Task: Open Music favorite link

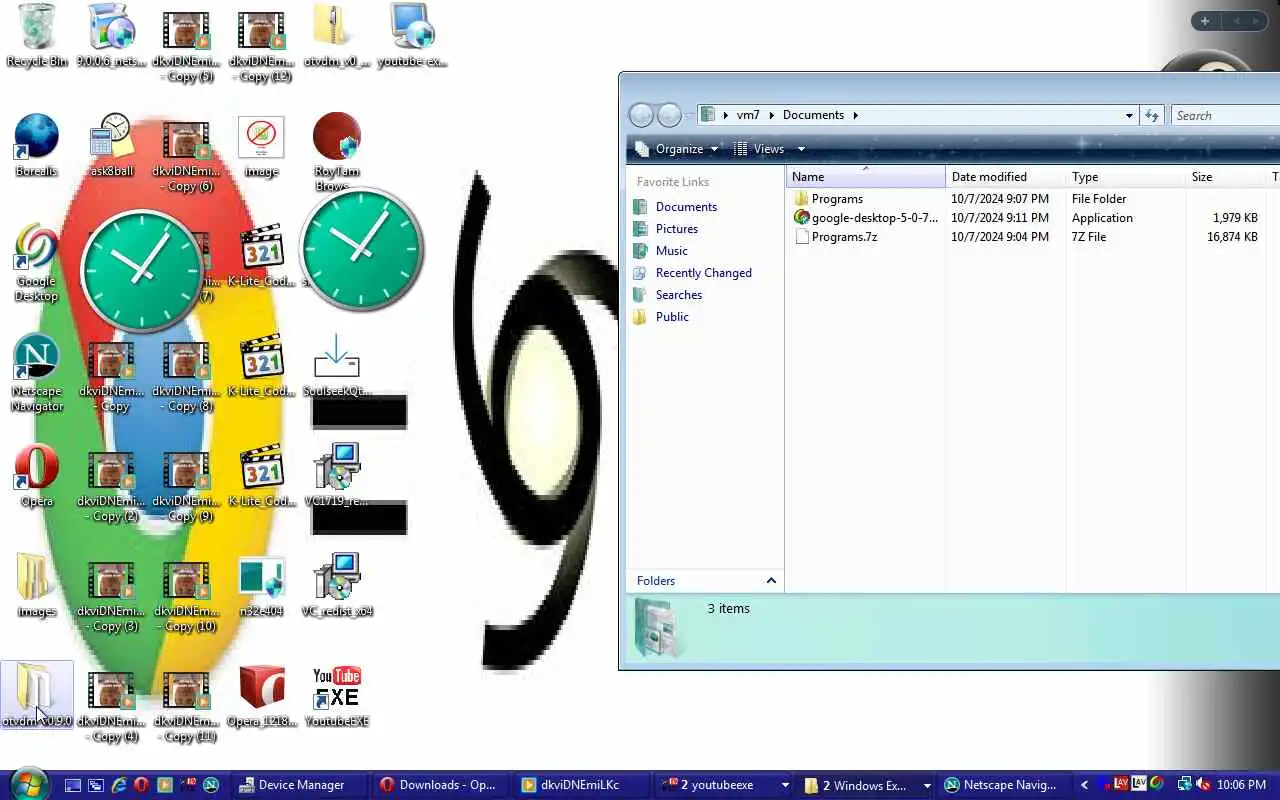Action: tap(672, 251)
